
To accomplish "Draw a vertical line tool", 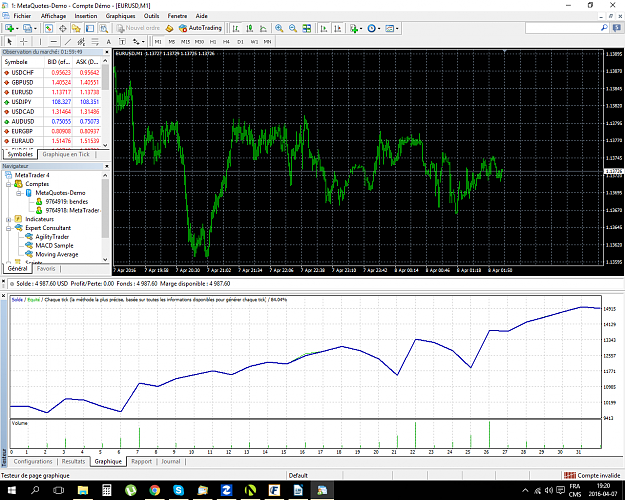I will click(x=40, y=41).
